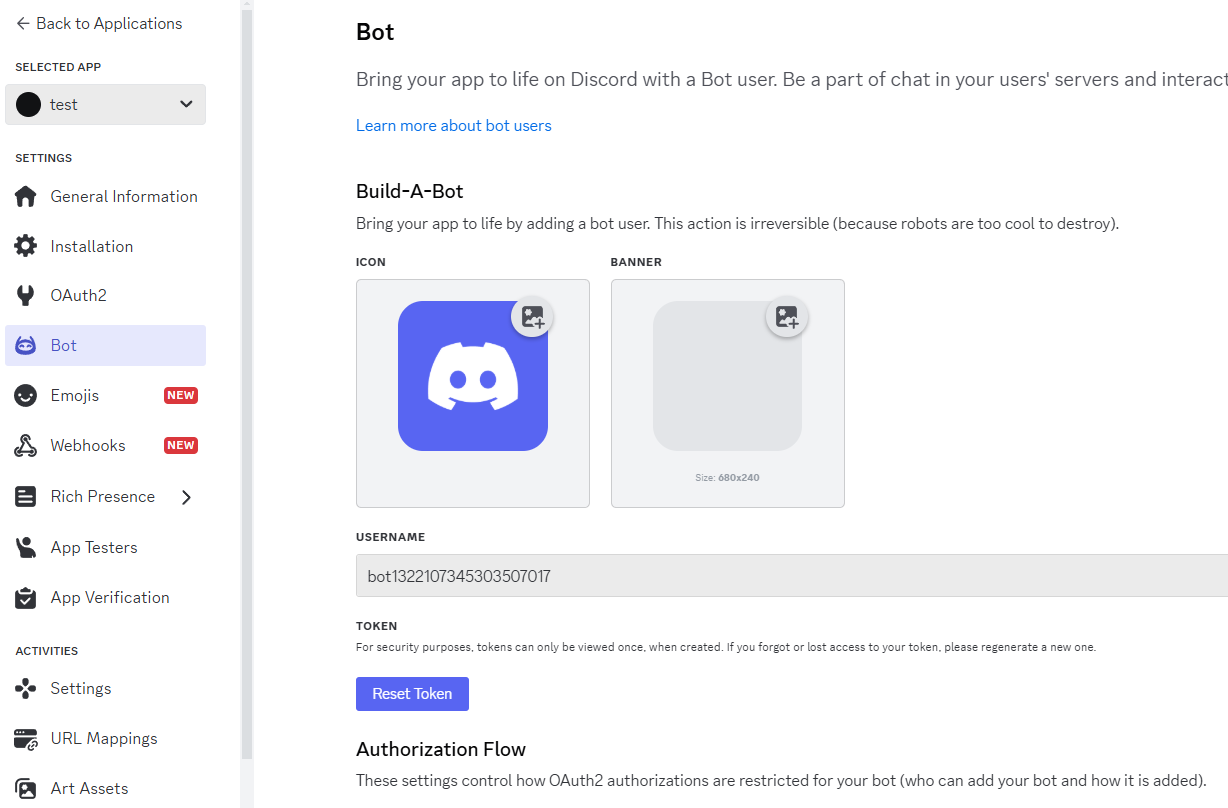Click the USERNAME label
The width and height of the screenshot is (1228, 808).
tap(391, 537)
